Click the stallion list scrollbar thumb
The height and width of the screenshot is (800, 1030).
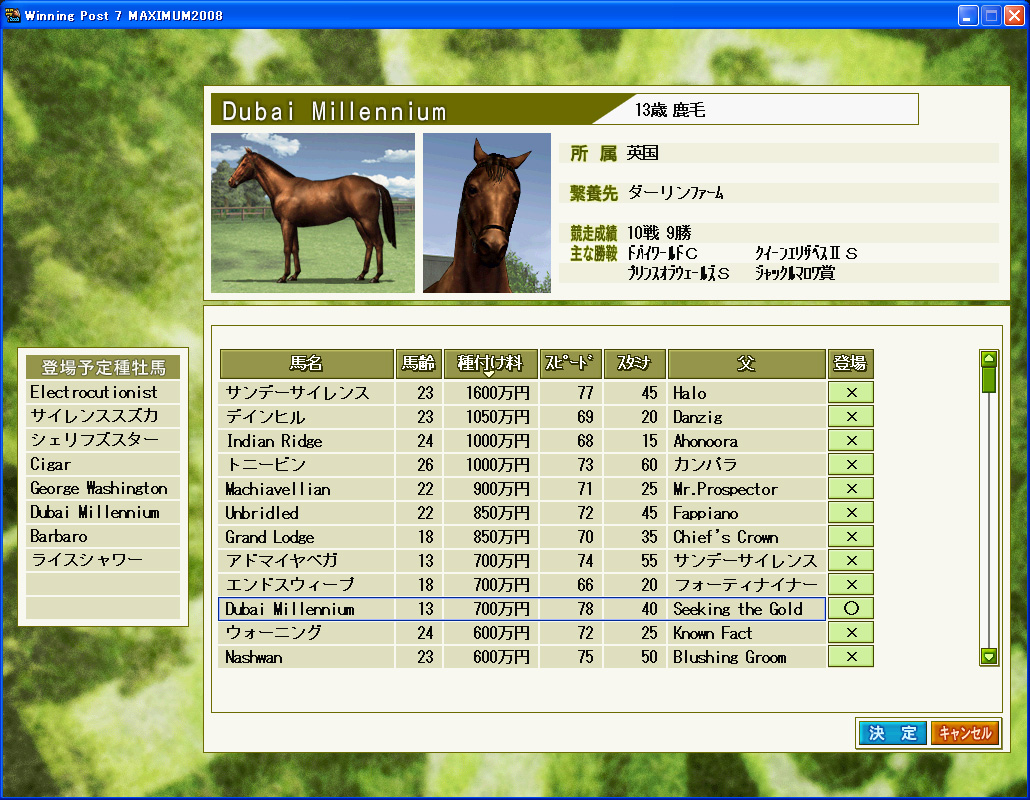(x=989, y=380)
